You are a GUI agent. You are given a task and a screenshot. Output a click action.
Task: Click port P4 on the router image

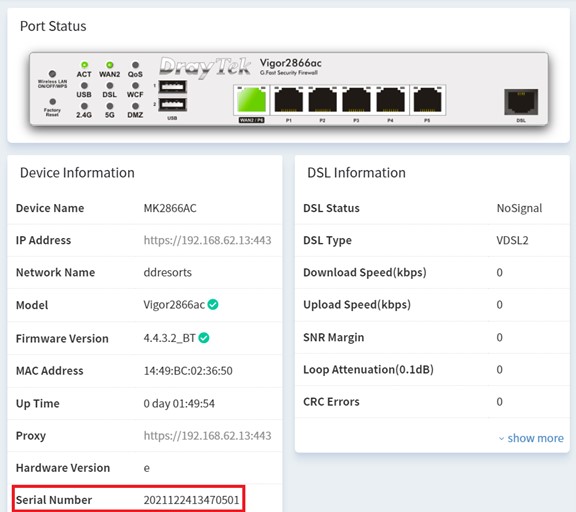(x=390, y=100)
